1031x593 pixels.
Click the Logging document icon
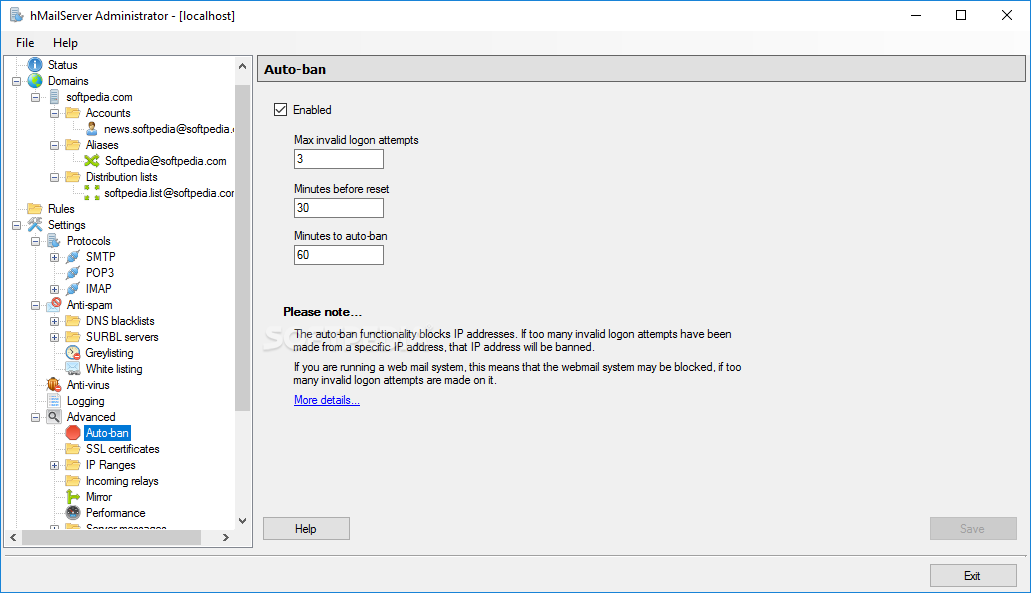coord(54,401)
